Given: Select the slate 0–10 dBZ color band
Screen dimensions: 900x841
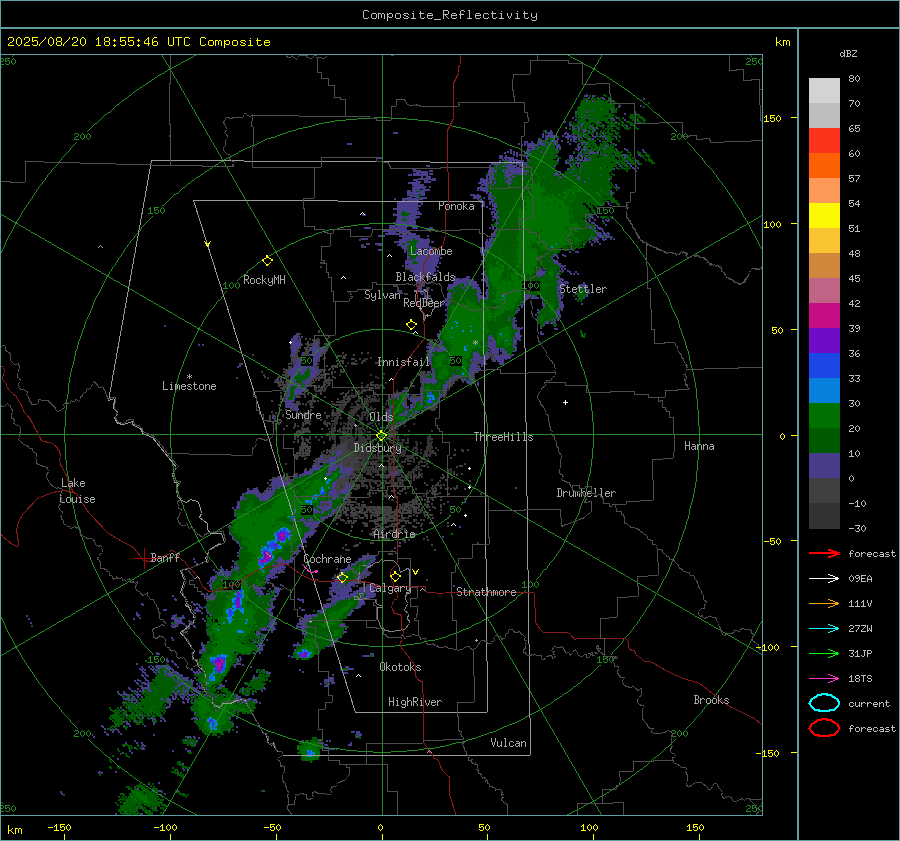Looking at the screenshot, I should [x=824, y=466].
